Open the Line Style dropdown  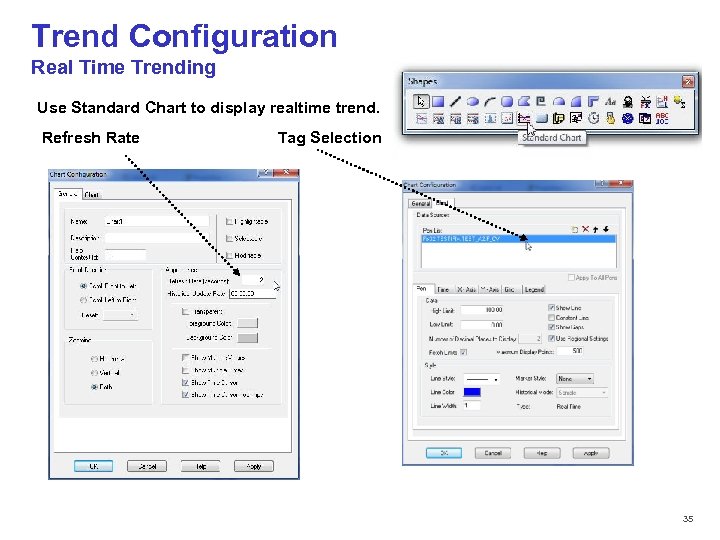[481, 379]
